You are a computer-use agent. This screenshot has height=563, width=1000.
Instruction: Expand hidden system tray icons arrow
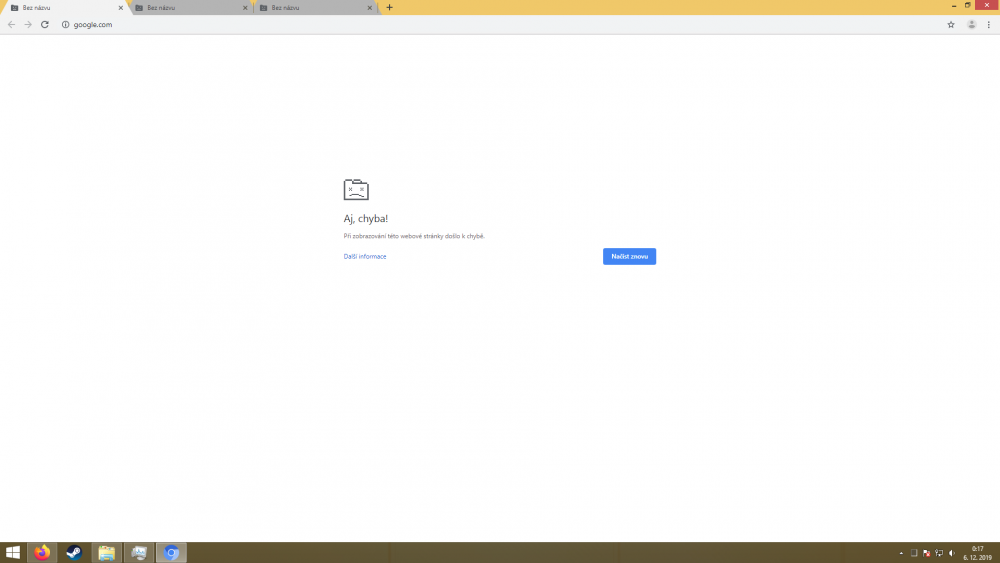[901, 553]
